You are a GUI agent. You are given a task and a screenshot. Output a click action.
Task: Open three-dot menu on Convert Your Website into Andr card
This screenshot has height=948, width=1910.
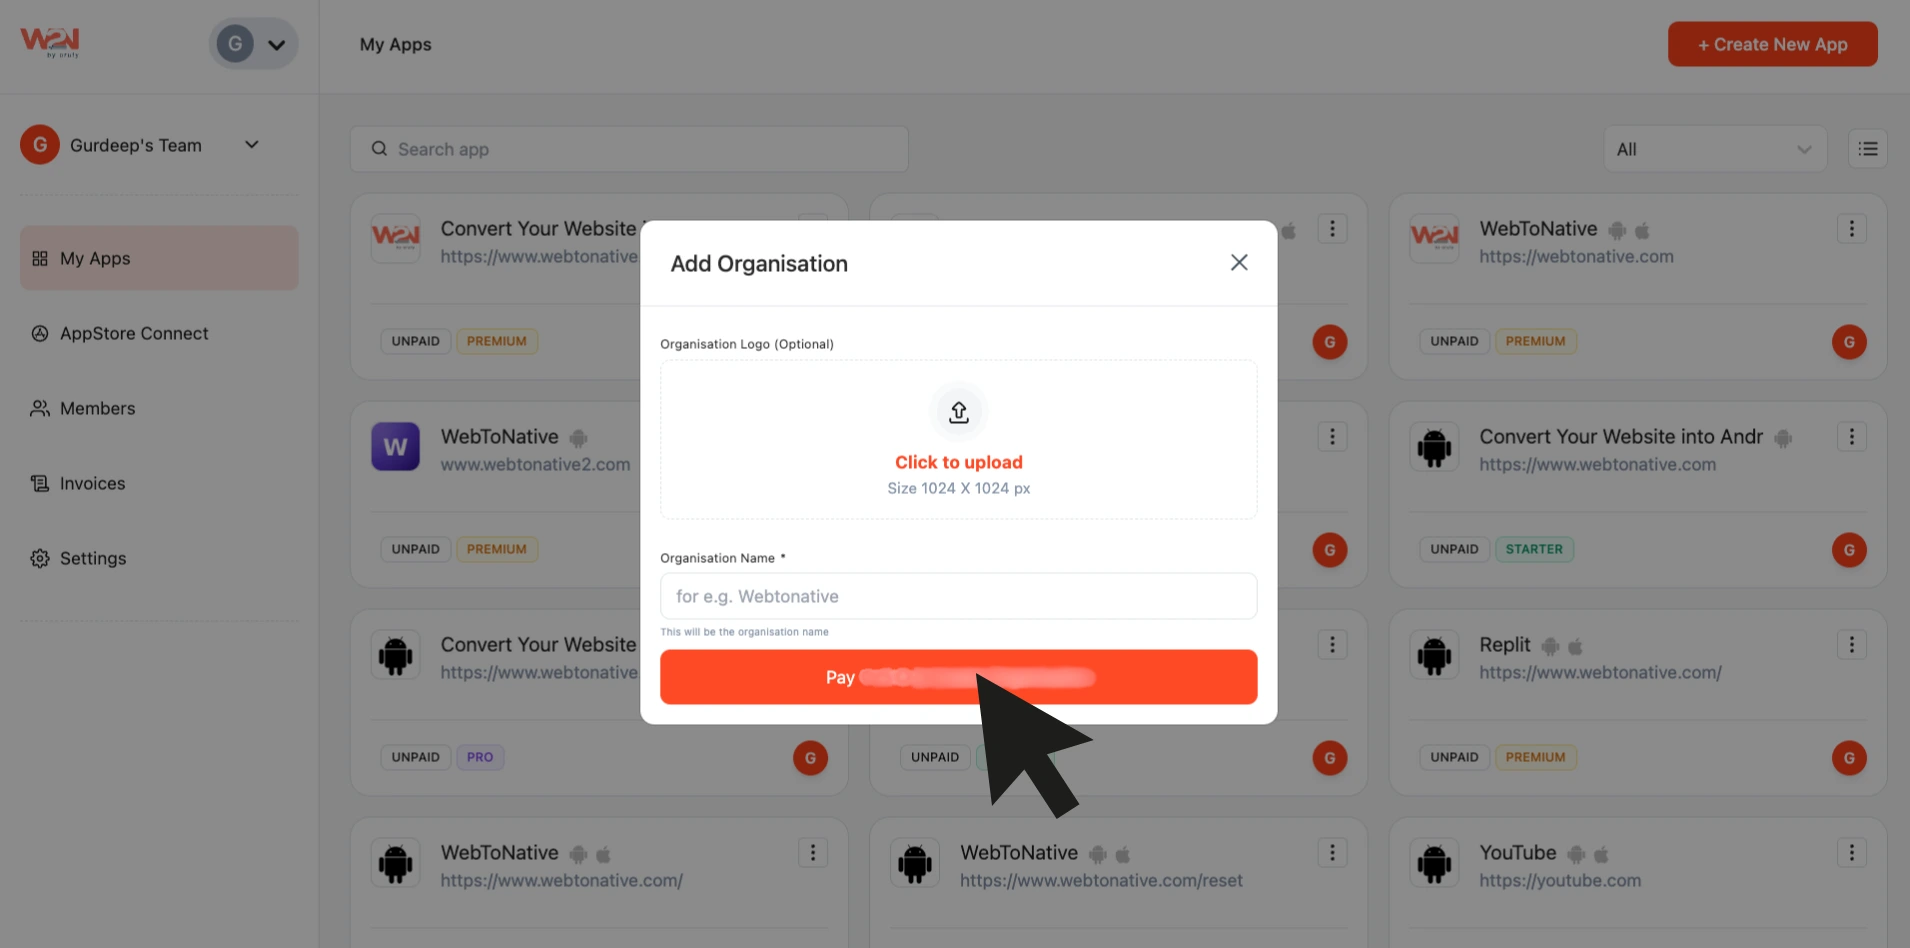click(1851, 437)
